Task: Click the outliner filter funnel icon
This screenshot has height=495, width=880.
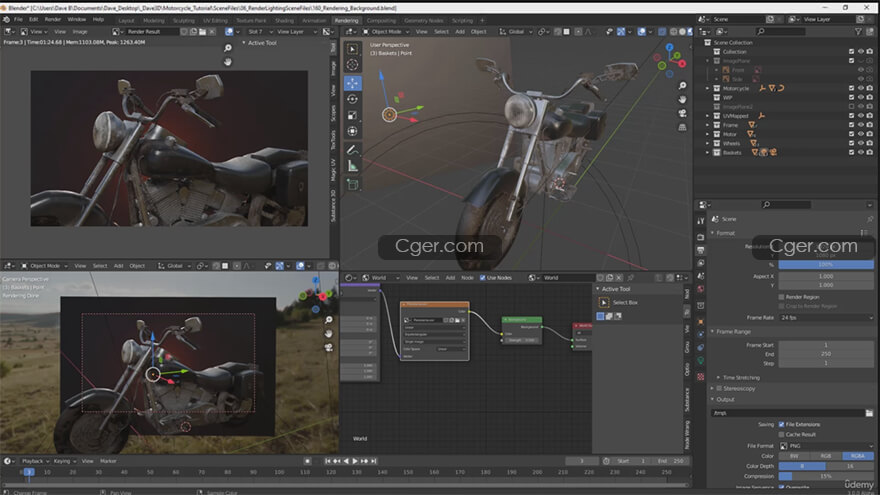Action: coord(858,31)
